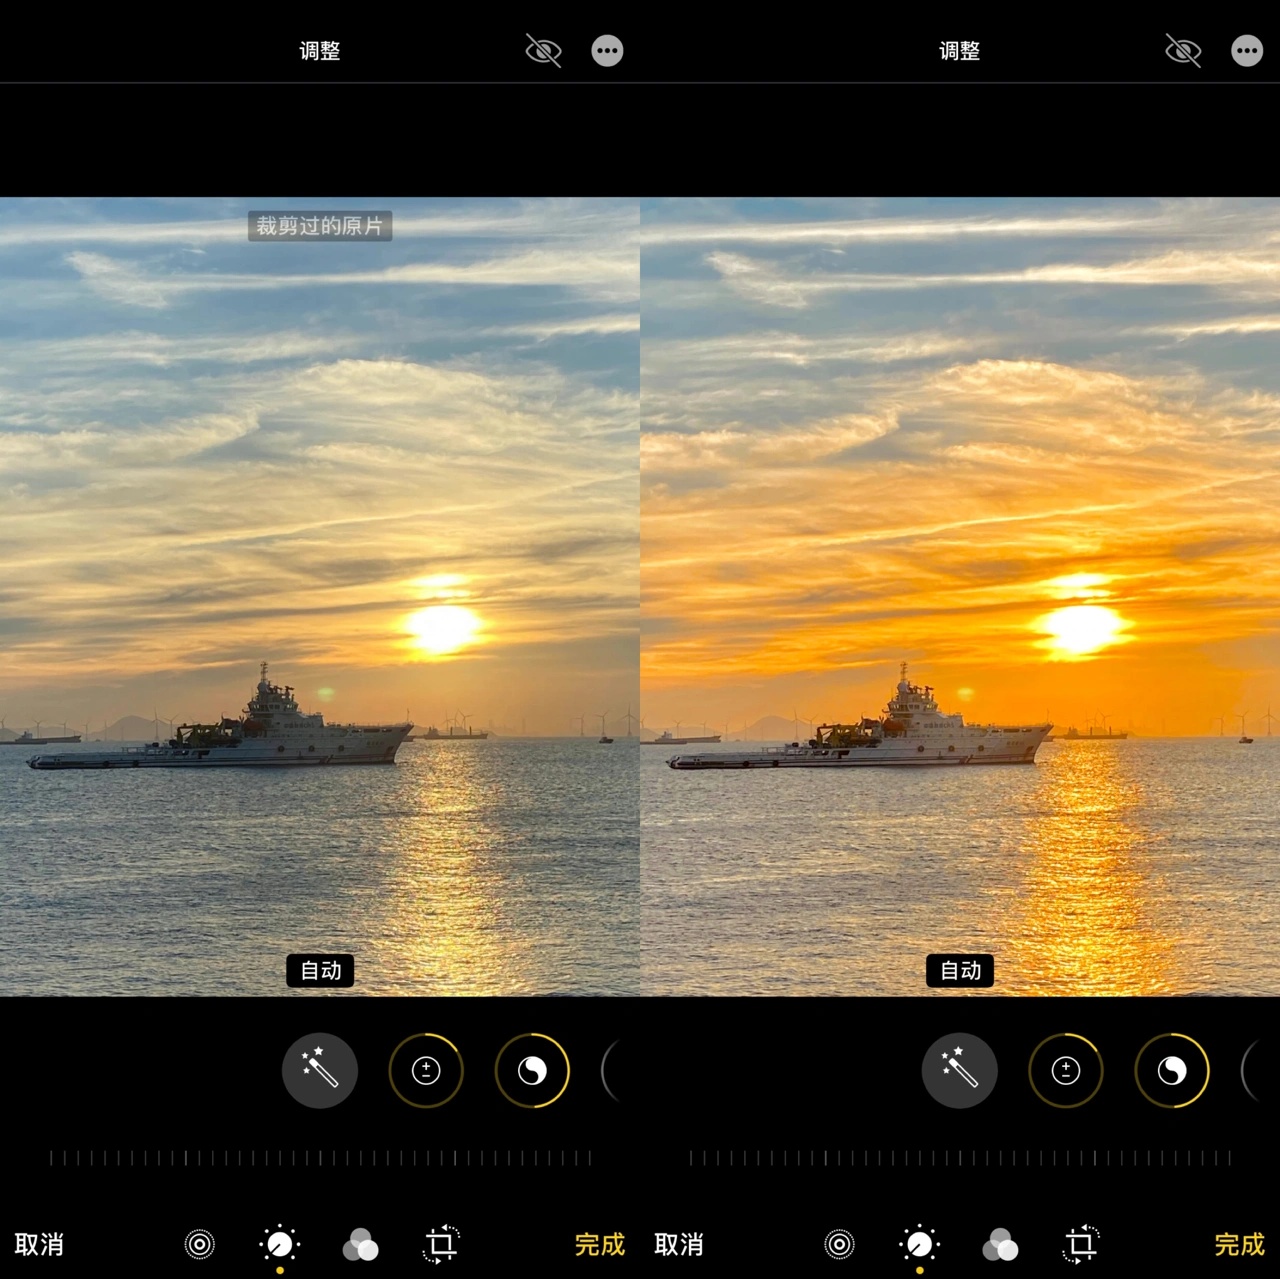This screenshot has height=1279, width=1280.
Task: Tap the 裁剪过的原片 label on left photo
Action: (x=320, y=226)
